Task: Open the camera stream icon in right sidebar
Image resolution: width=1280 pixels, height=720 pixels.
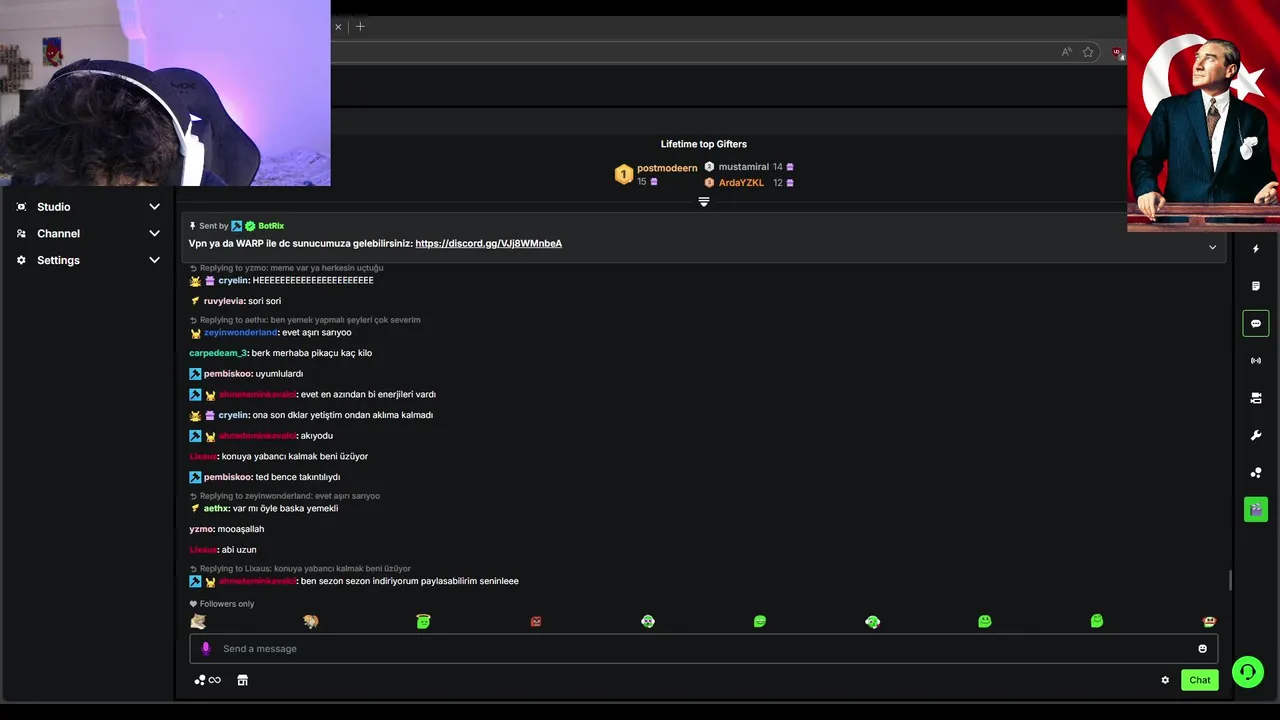Action: pyautogui.click(x=1256, y=398)
